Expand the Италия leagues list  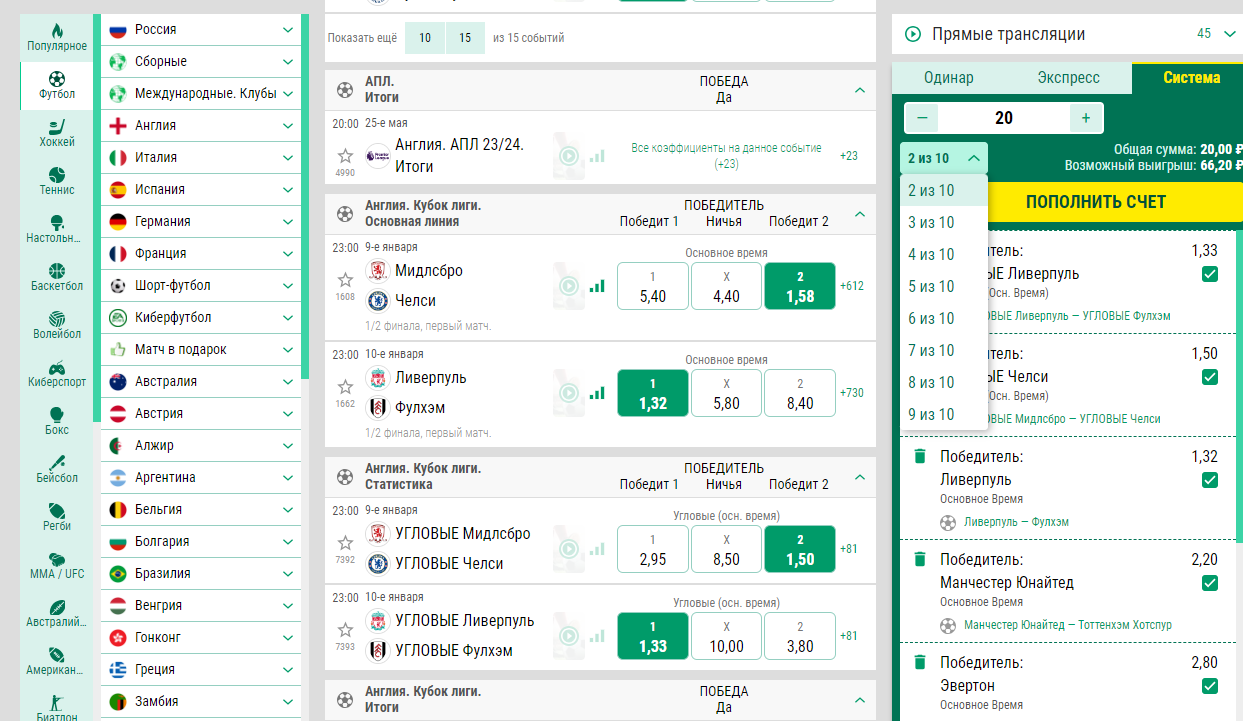point(201,158)
